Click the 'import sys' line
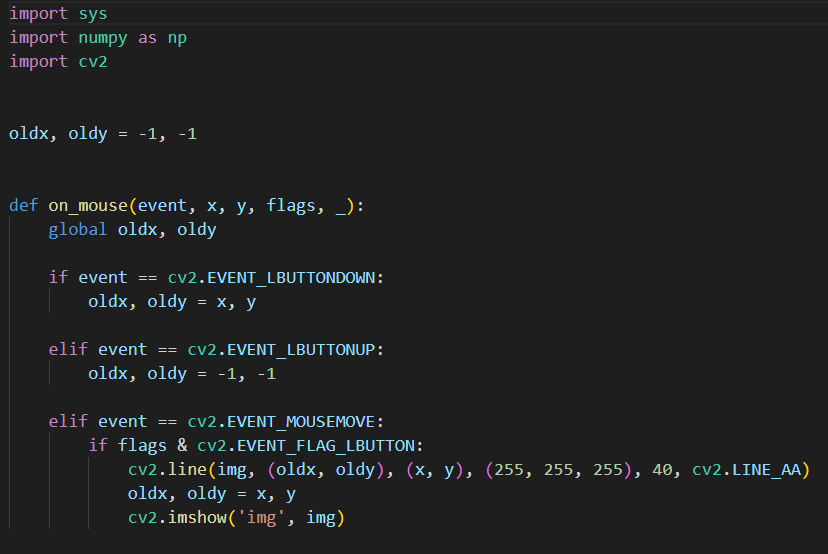 coord(58,14)
